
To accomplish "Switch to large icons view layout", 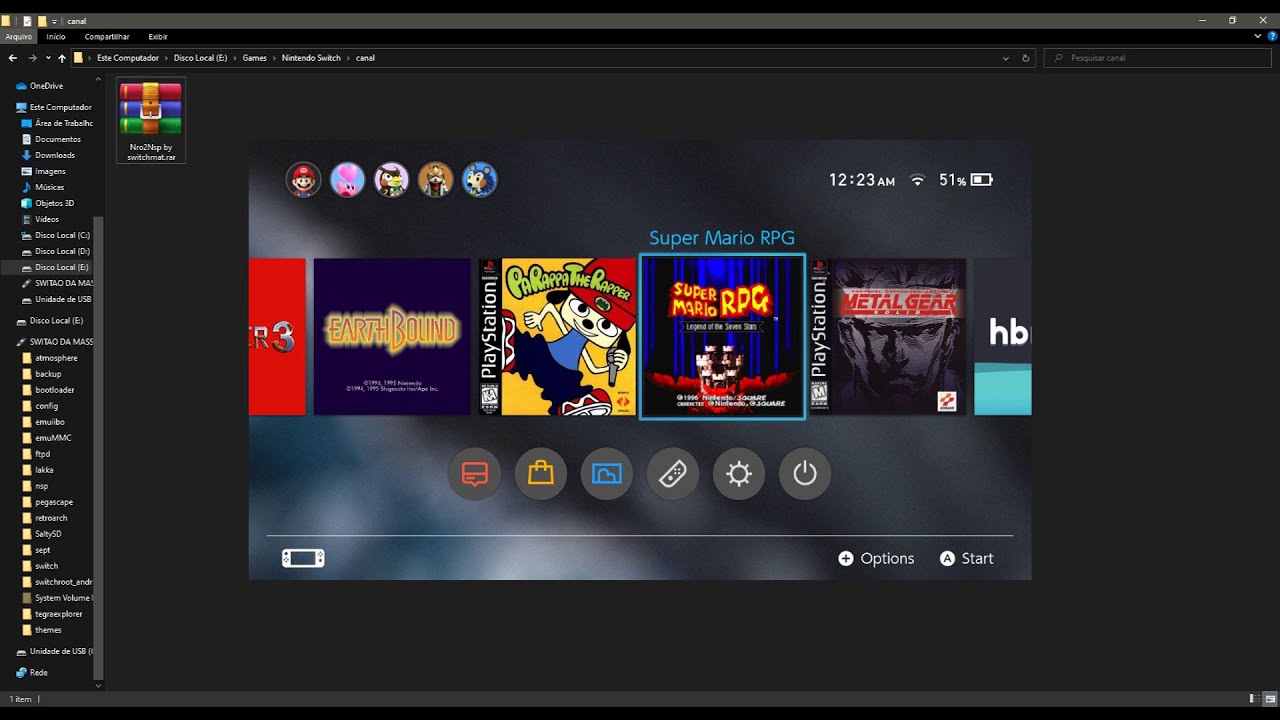I will coord(1270,698).
